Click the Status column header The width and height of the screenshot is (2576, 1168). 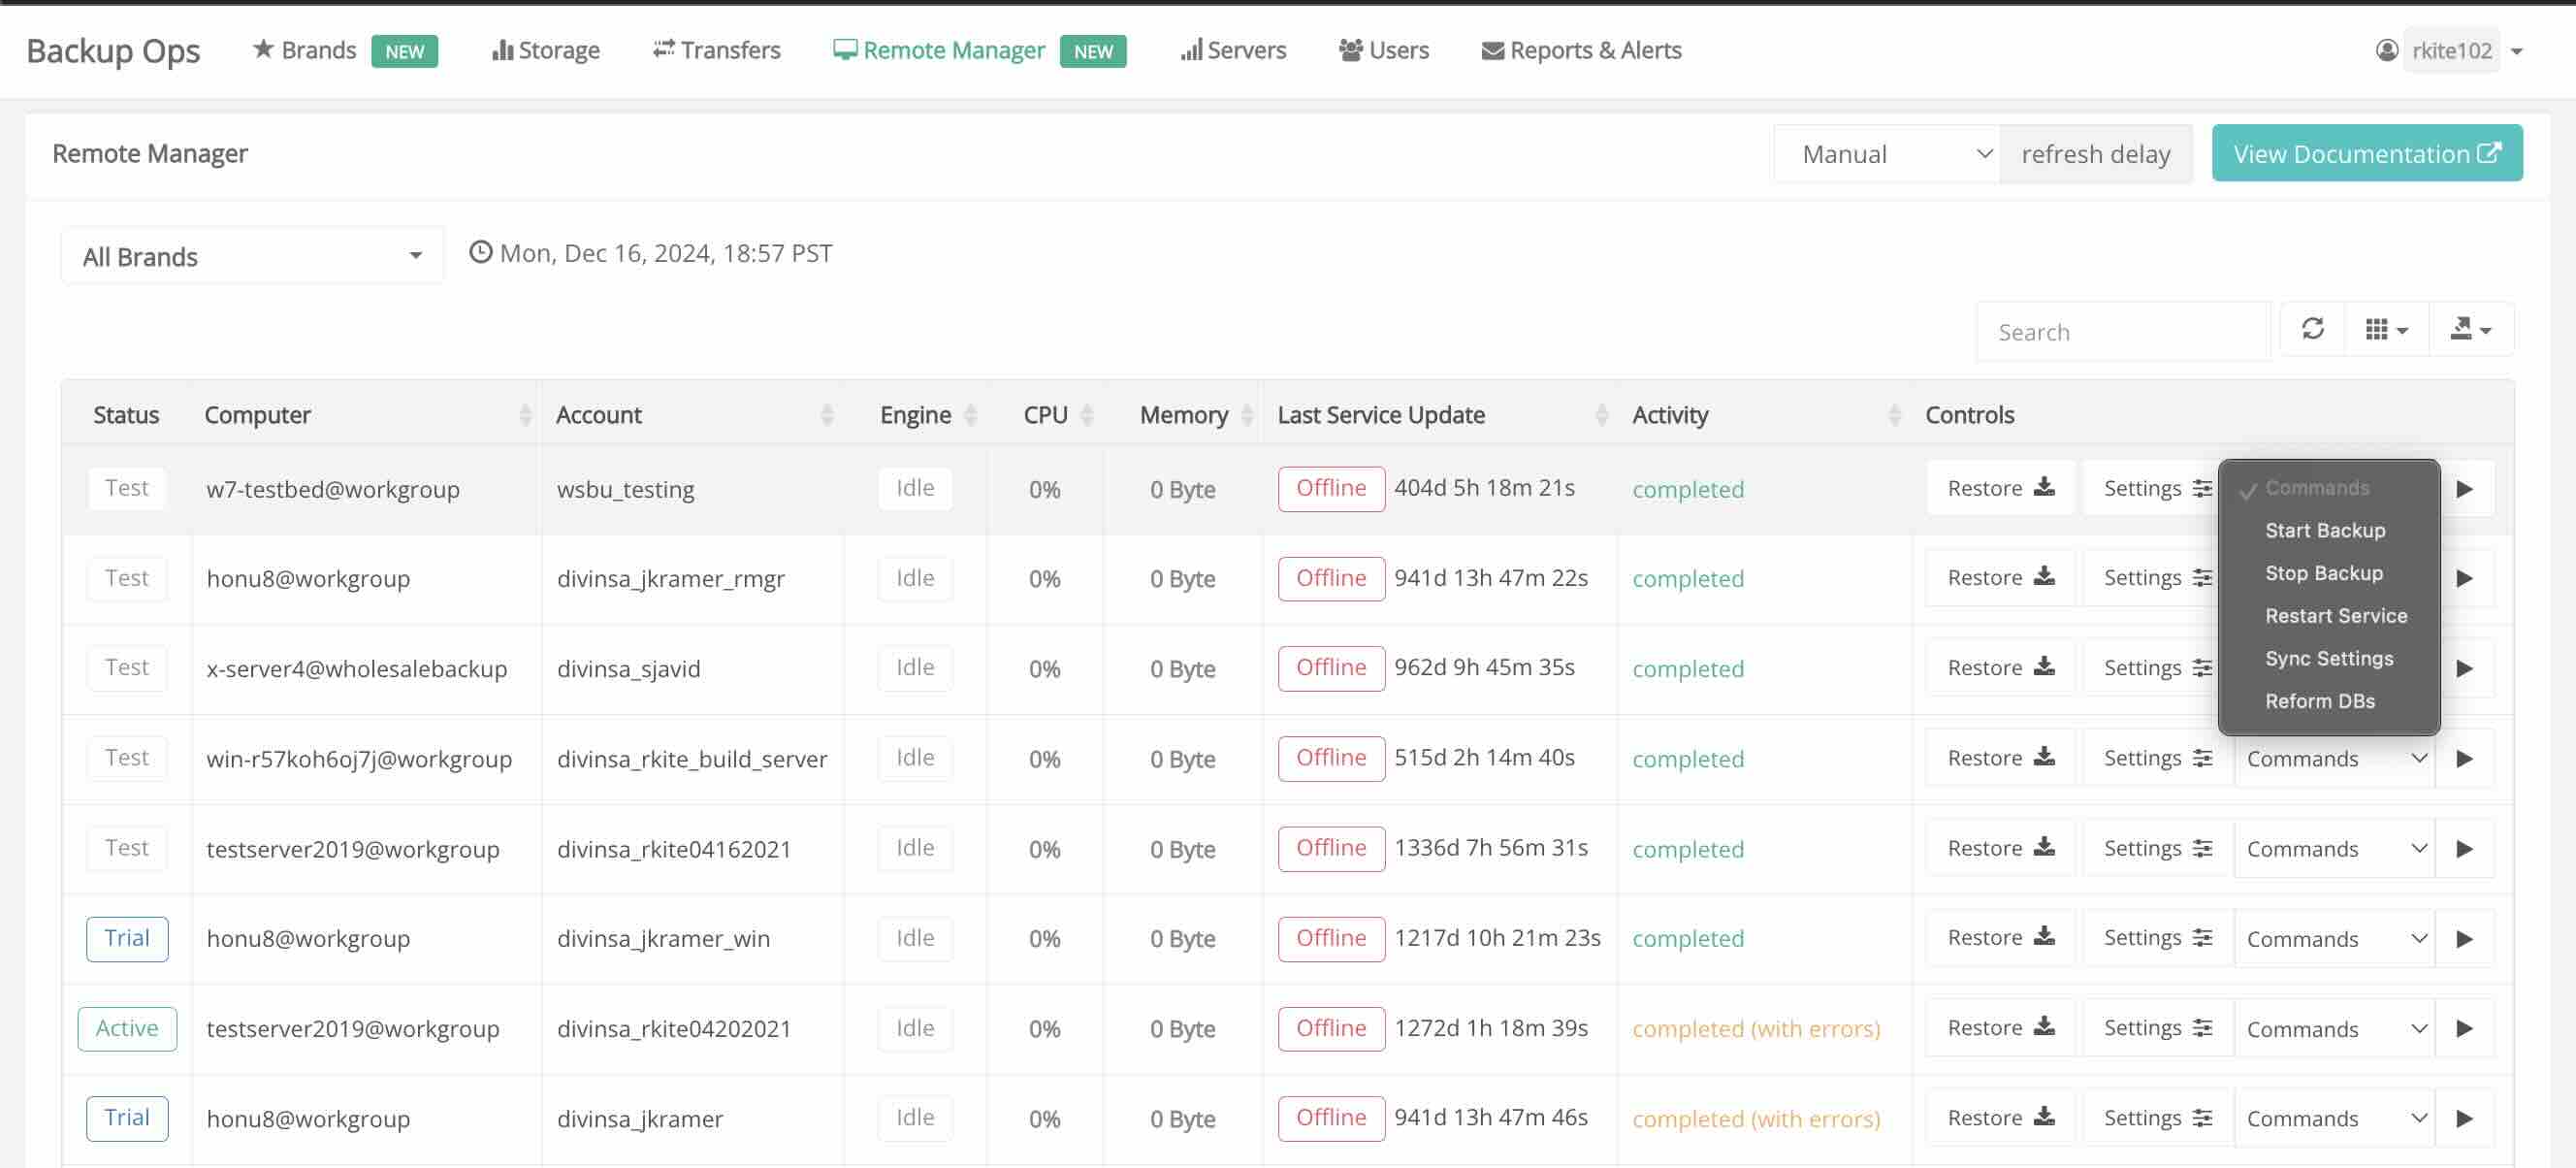126,415
